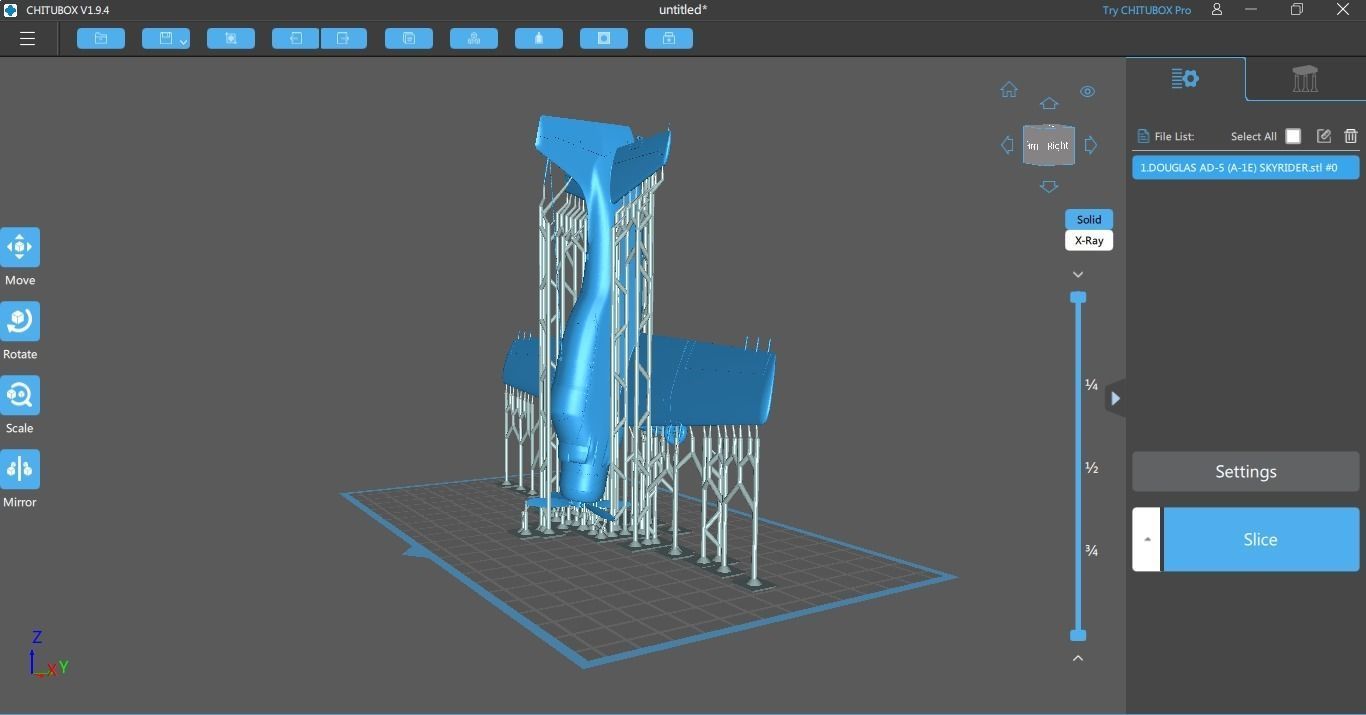Click the save project floppy icon
This screenshot has width=1366, height=715.
click(x=165, y=39)
